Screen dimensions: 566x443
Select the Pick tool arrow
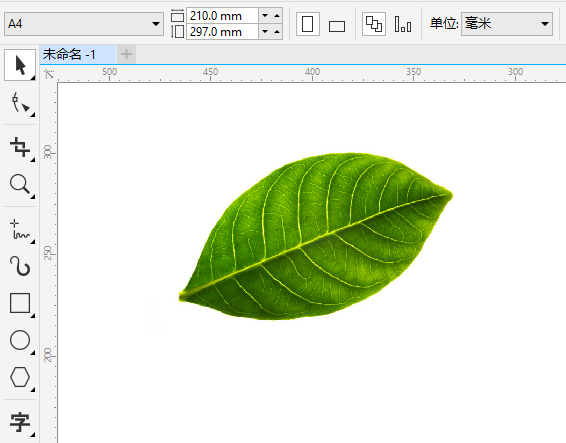20,65
